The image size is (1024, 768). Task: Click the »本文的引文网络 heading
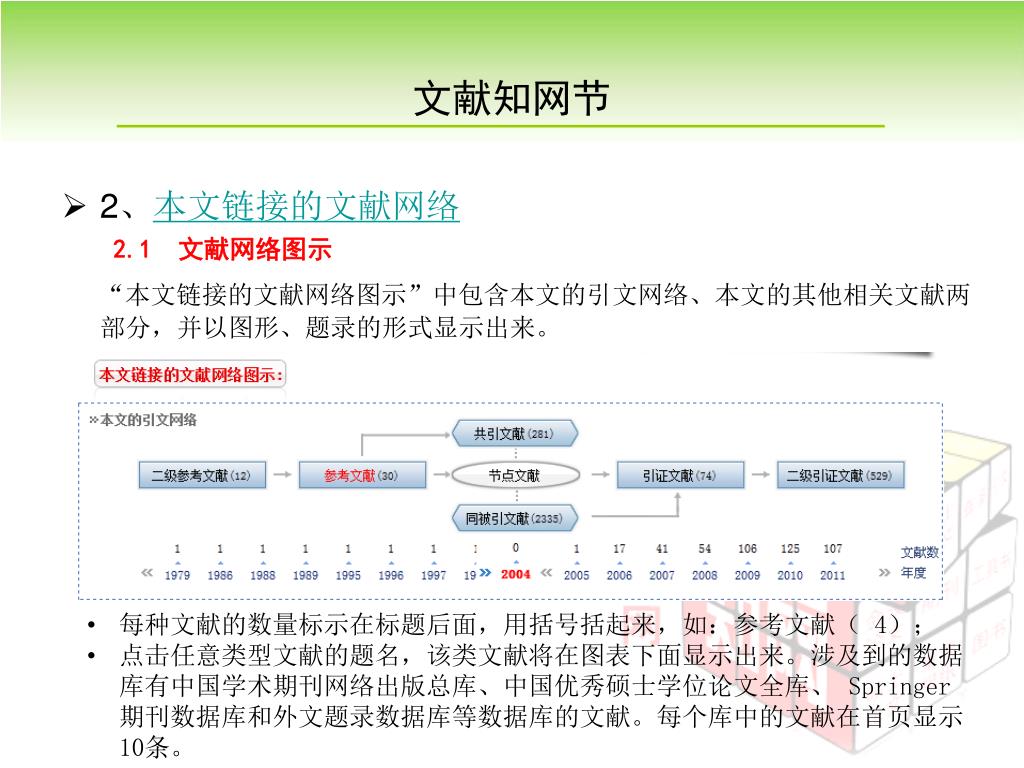(143, 420)
